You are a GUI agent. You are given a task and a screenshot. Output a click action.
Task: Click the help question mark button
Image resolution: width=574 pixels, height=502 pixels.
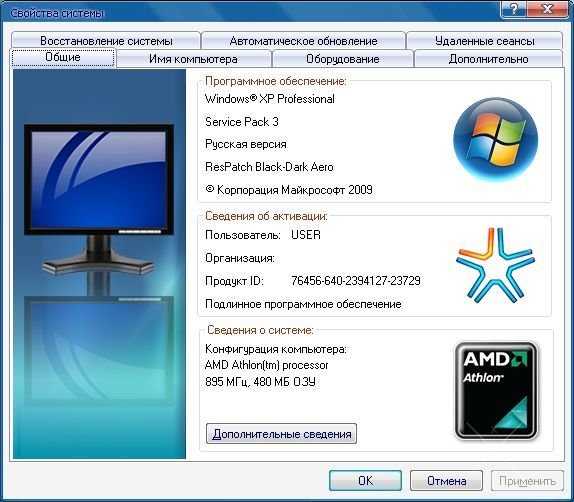tap(513, 8)
